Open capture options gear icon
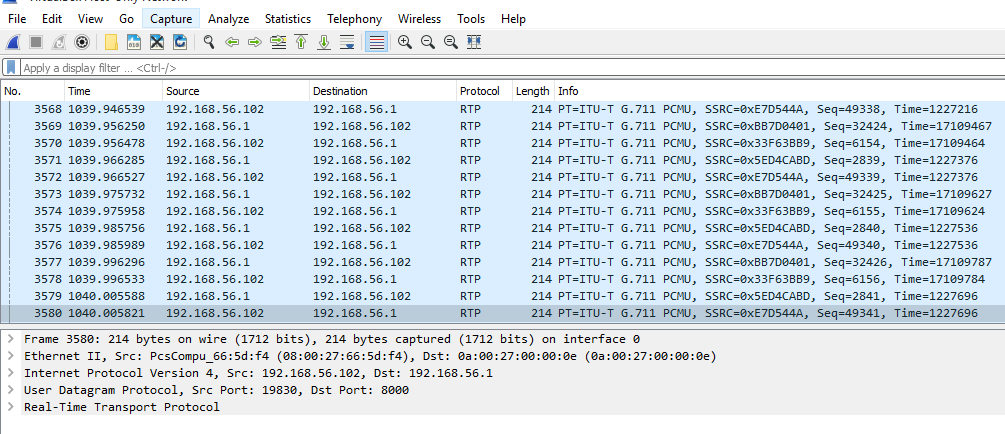 [82, 42]
